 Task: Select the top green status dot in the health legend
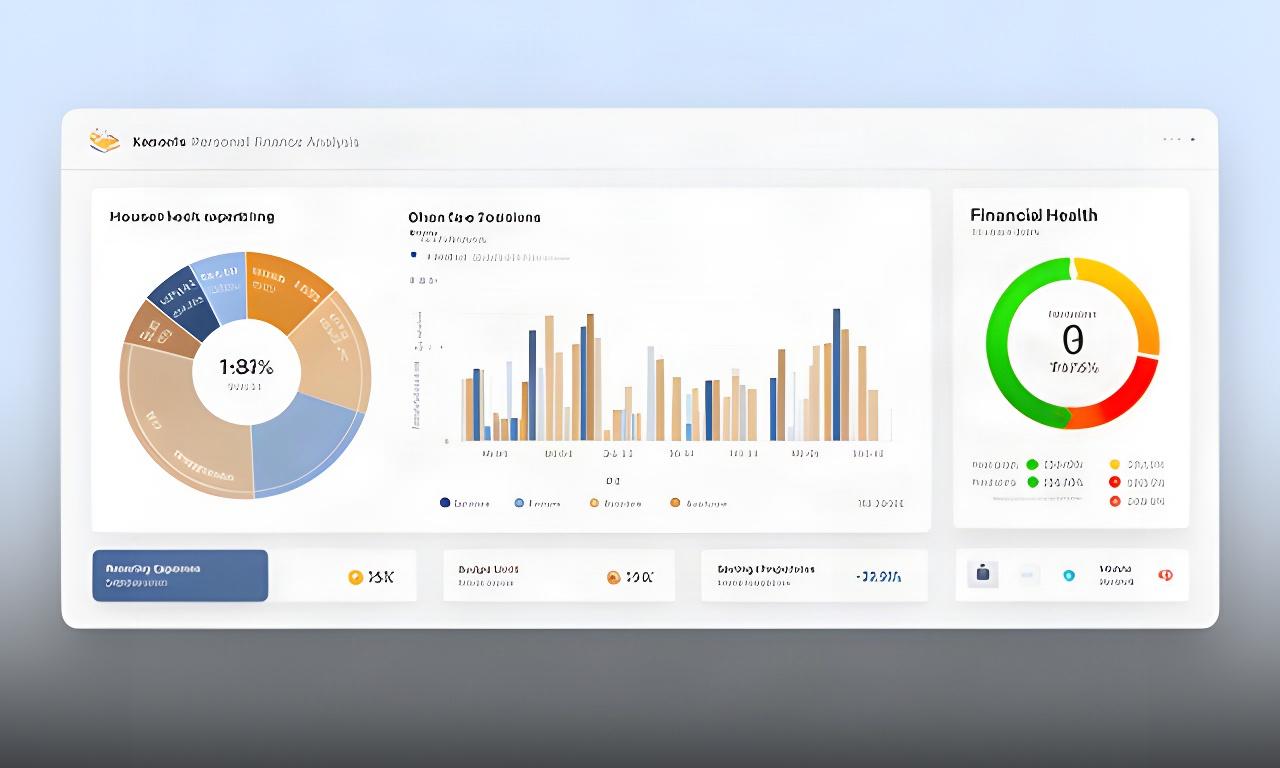coord(1032,464)
